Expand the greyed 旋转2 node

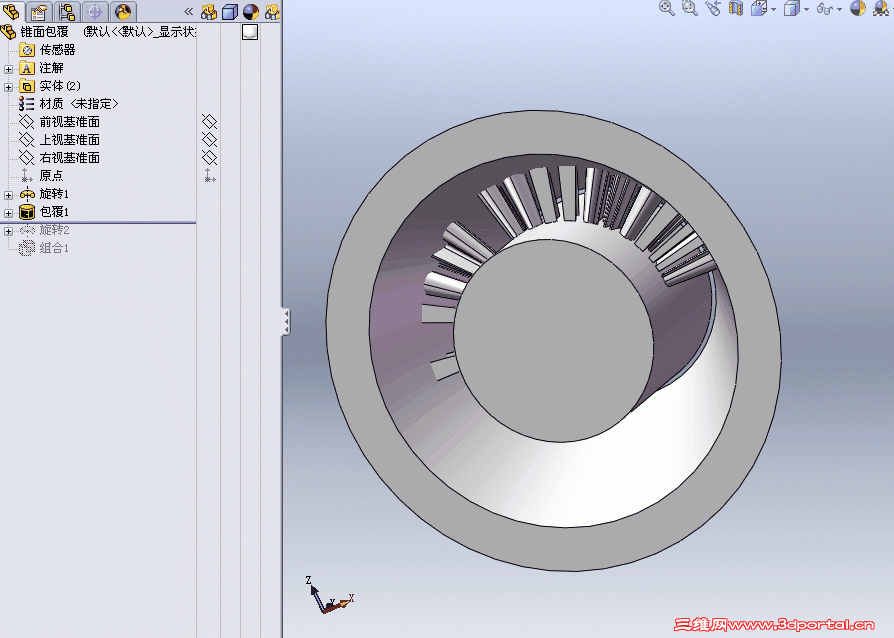click(8, 231)
